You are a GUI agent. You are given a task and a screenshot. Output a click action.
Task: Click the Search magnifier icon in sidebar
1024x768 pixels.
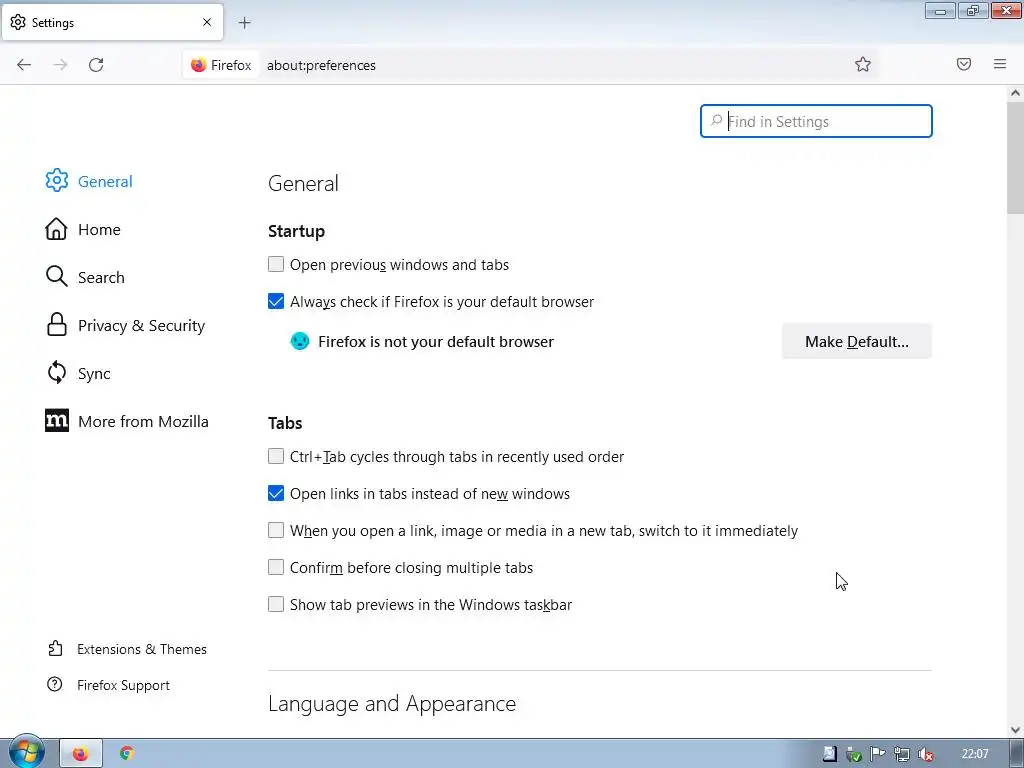click(x=56, y=277)
